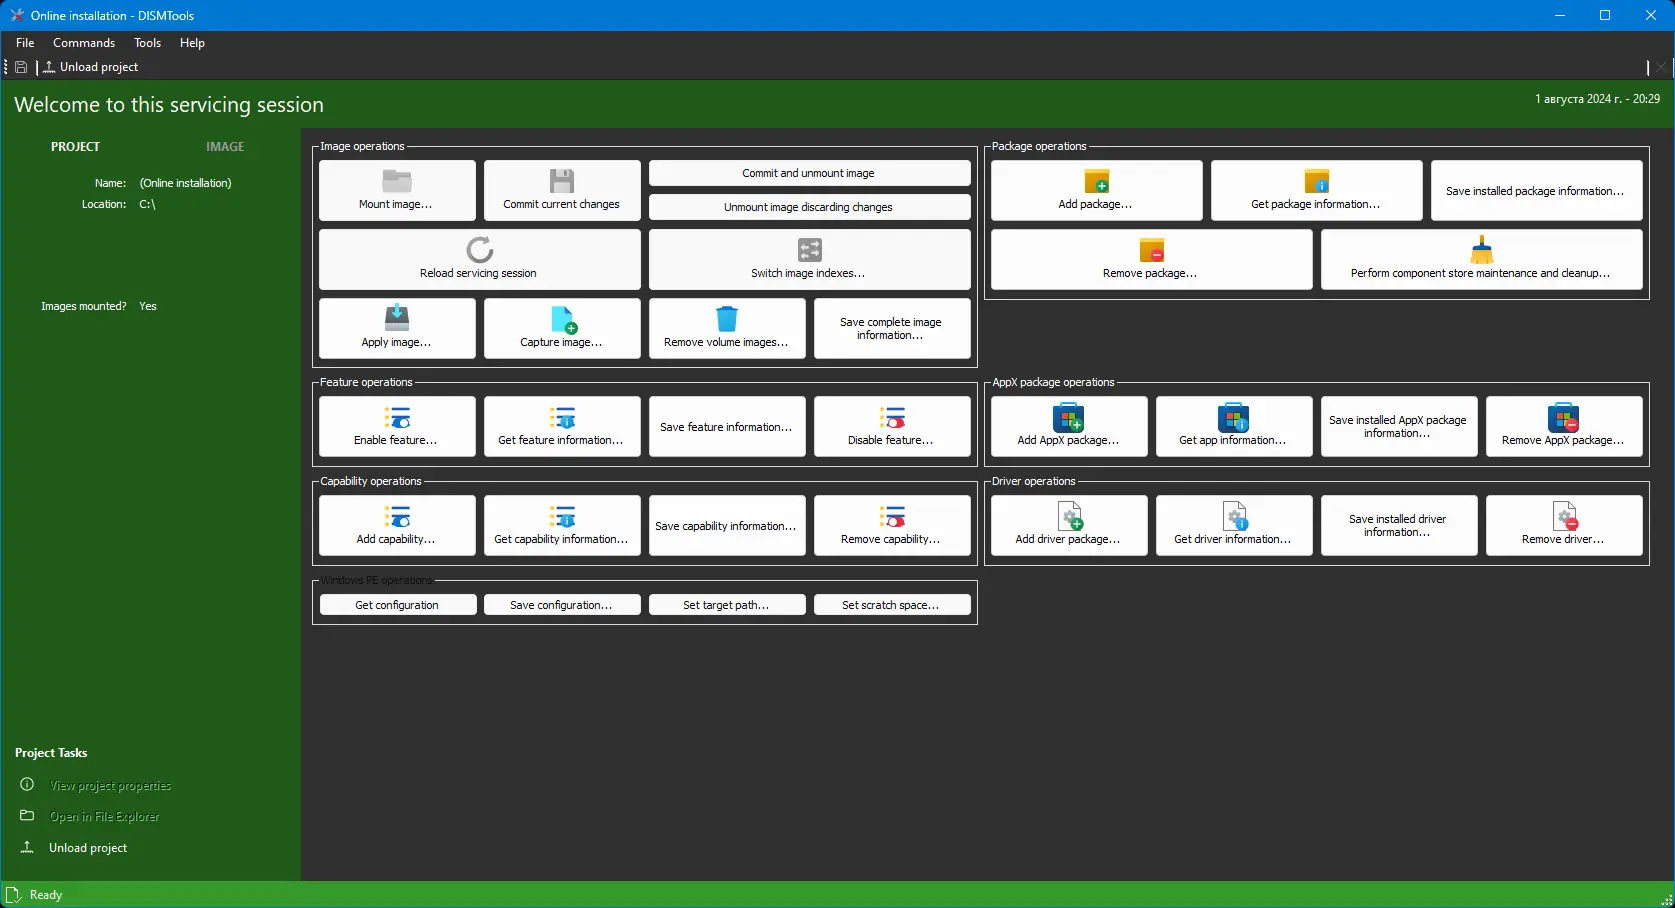The image size is (1675, 908).
Task: Open the Add package dialog
Action: click(1096, 190)
